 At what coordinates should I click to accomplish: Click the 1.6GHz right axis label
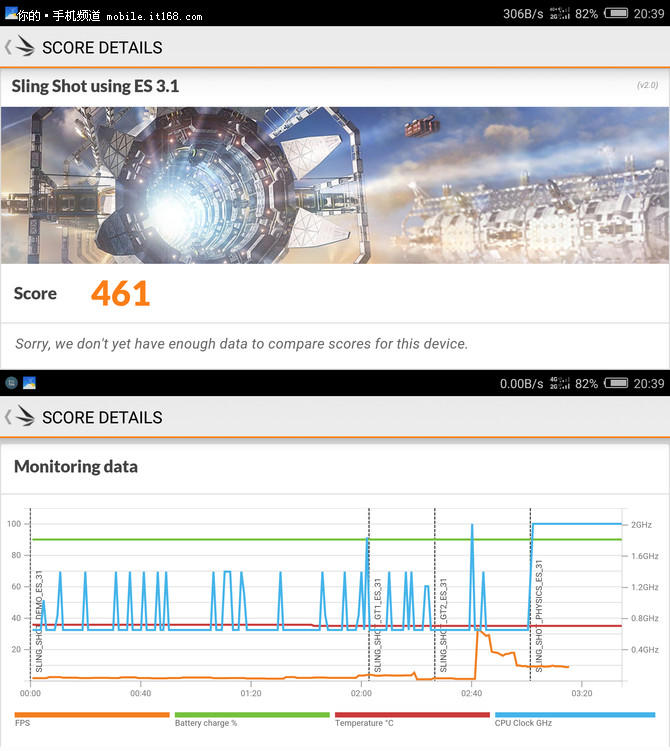coord(645,556)
